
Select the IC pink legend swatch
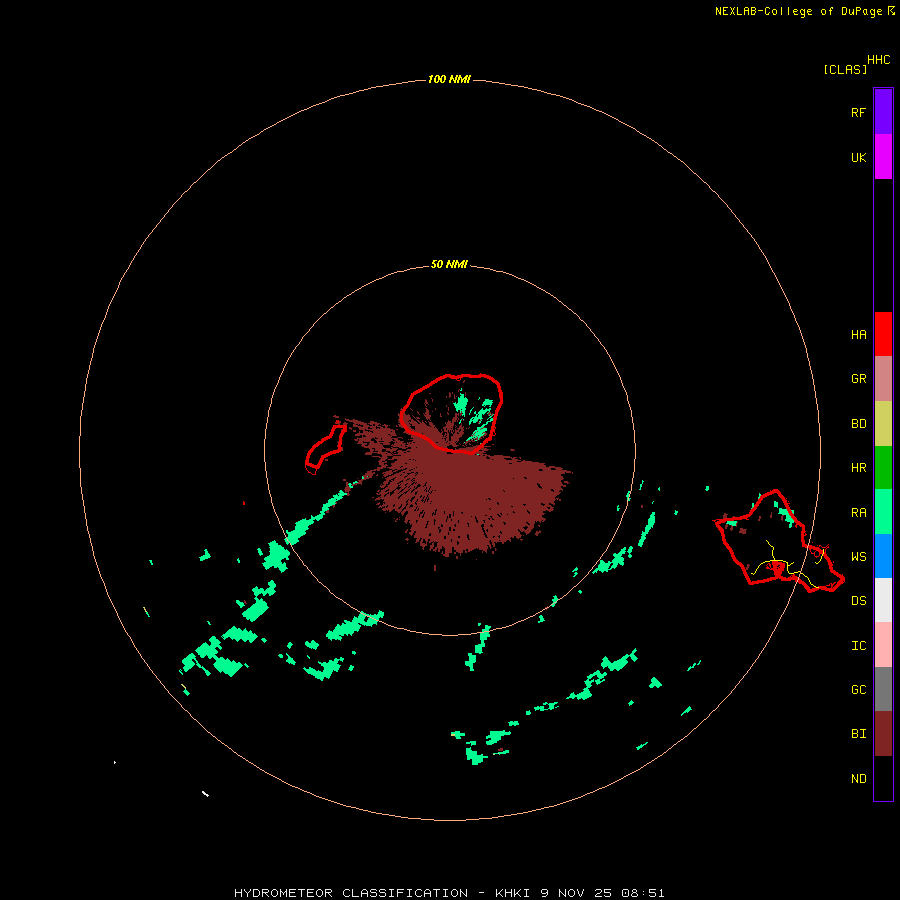tap(883, 645)
